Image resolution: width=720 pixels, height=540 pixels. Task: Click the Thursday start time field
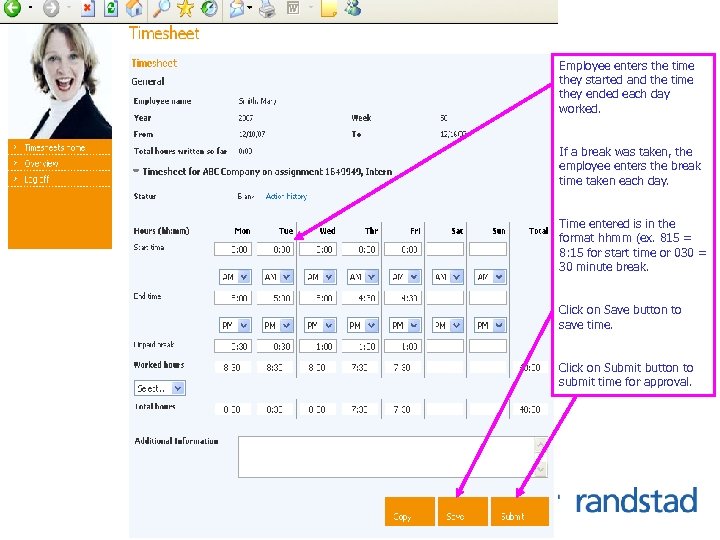(360, 249)
